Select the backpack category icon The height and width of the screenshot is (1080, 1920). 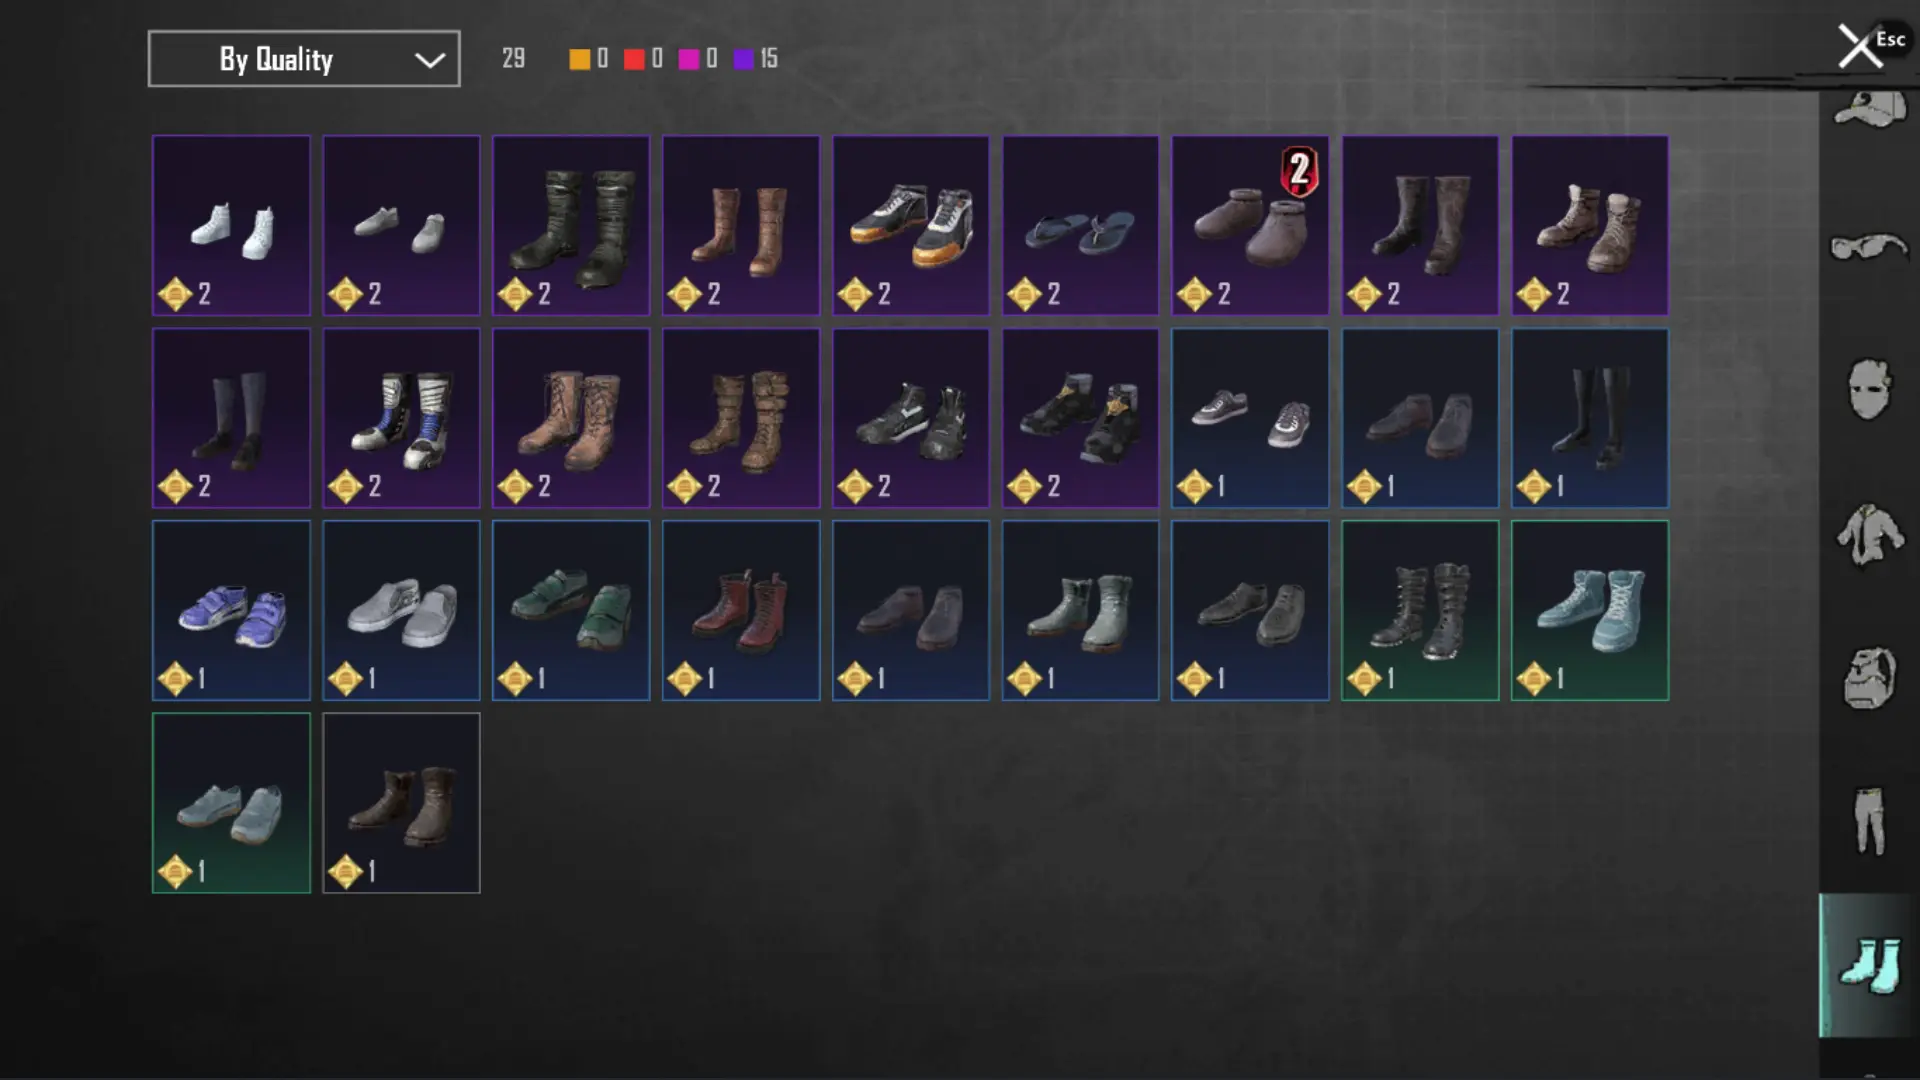tap(1868, 677)
